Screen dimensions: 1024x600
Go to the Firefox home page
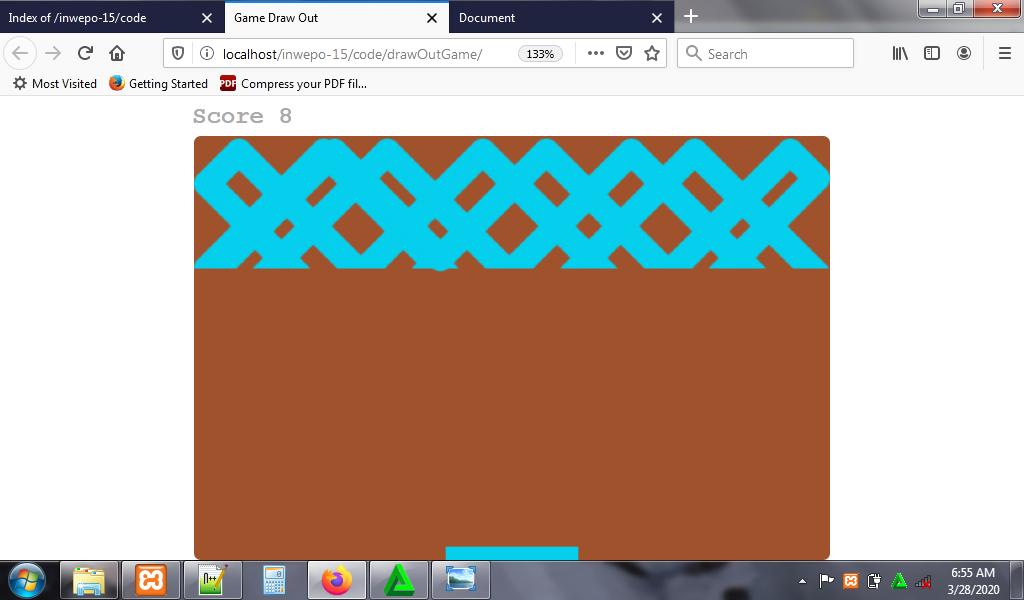(117, 53)
